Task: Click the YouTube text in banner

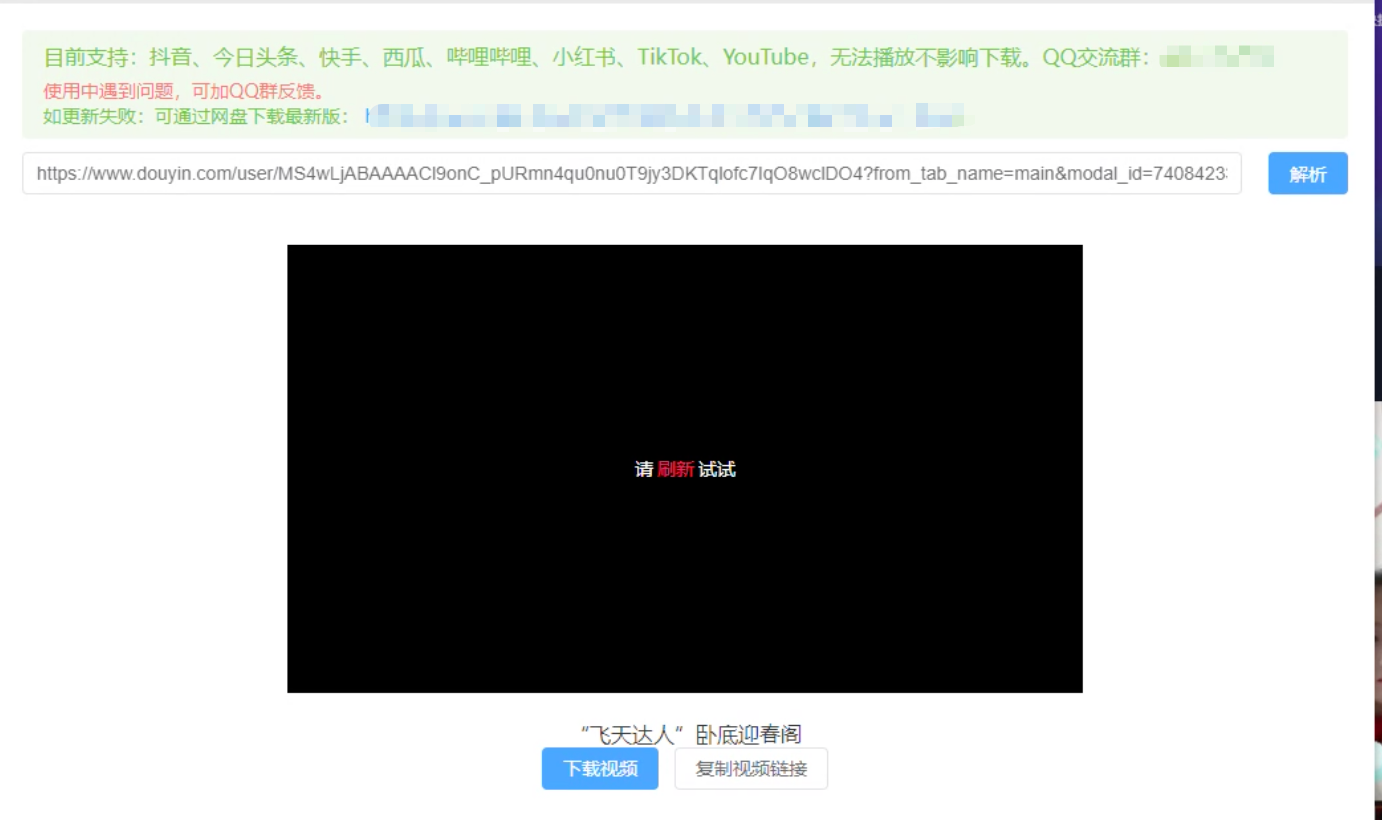Action: [765, 58]
